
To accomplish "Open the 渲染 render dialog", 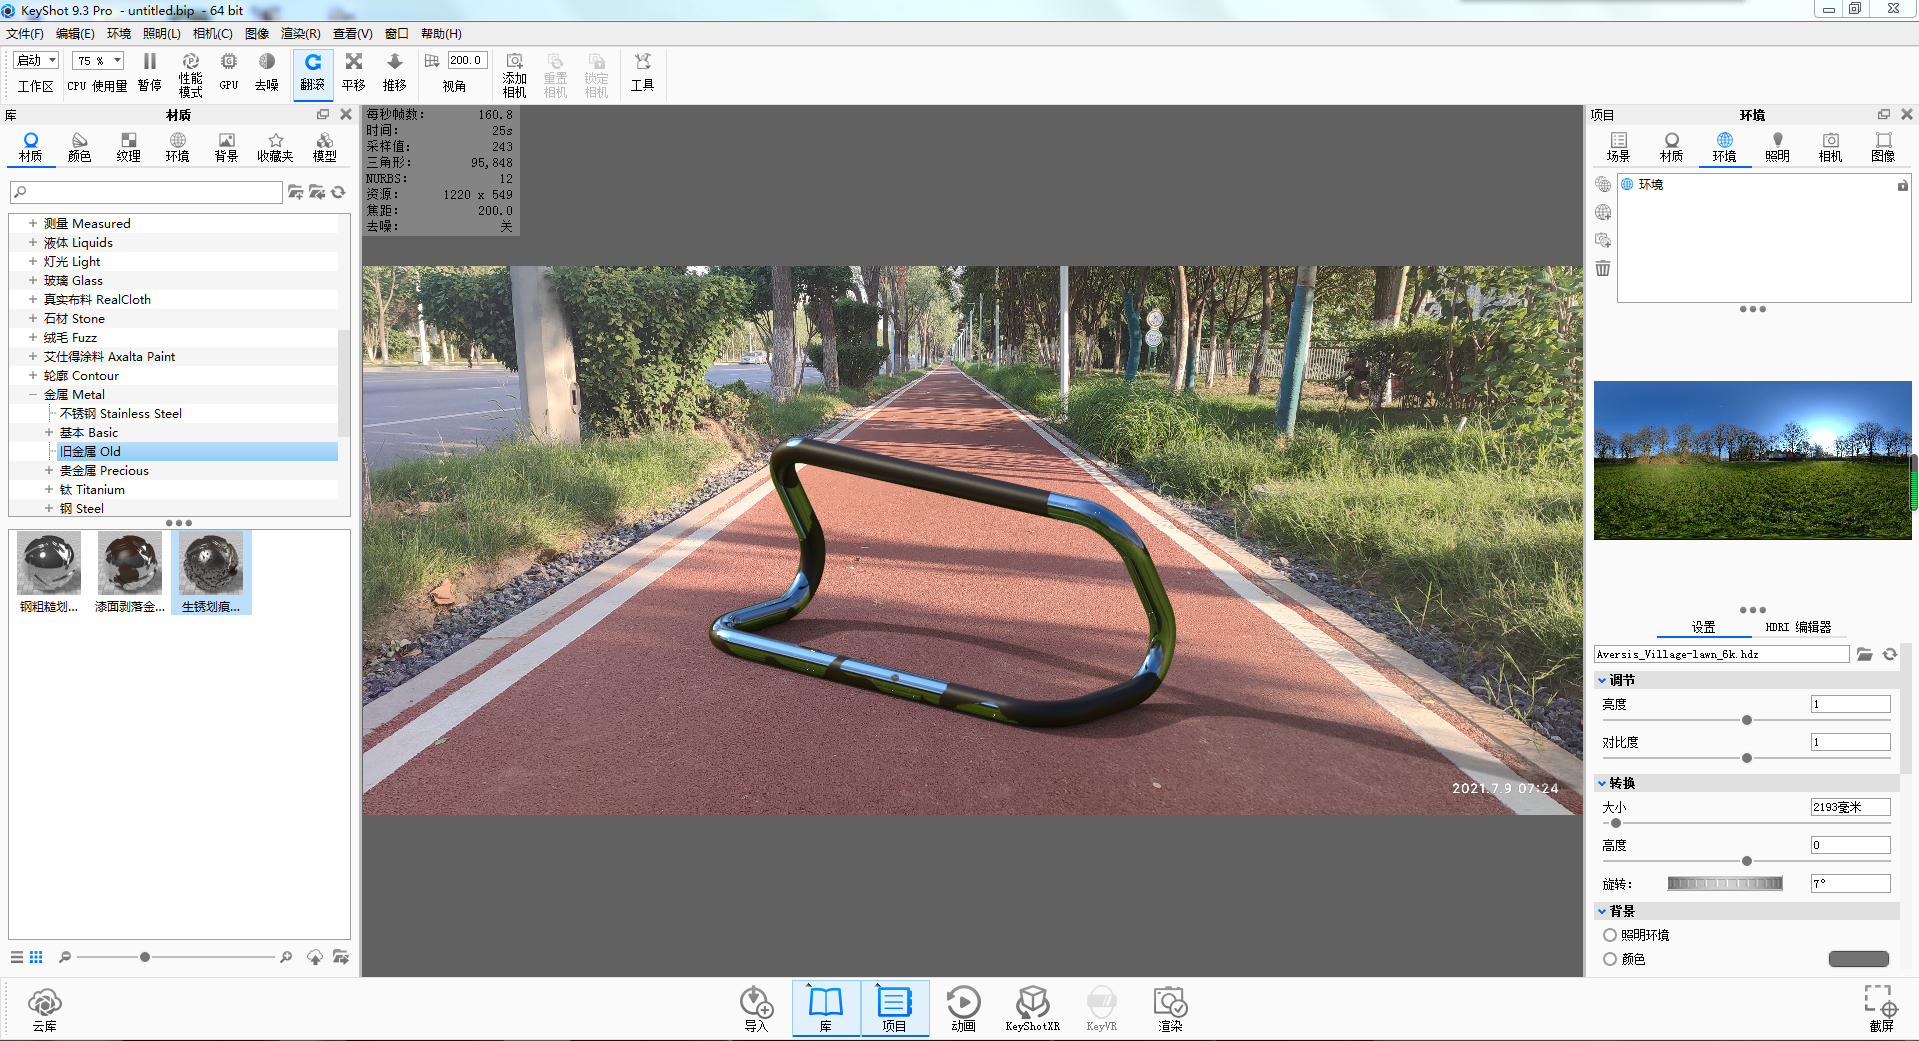I will 1170,1009.
